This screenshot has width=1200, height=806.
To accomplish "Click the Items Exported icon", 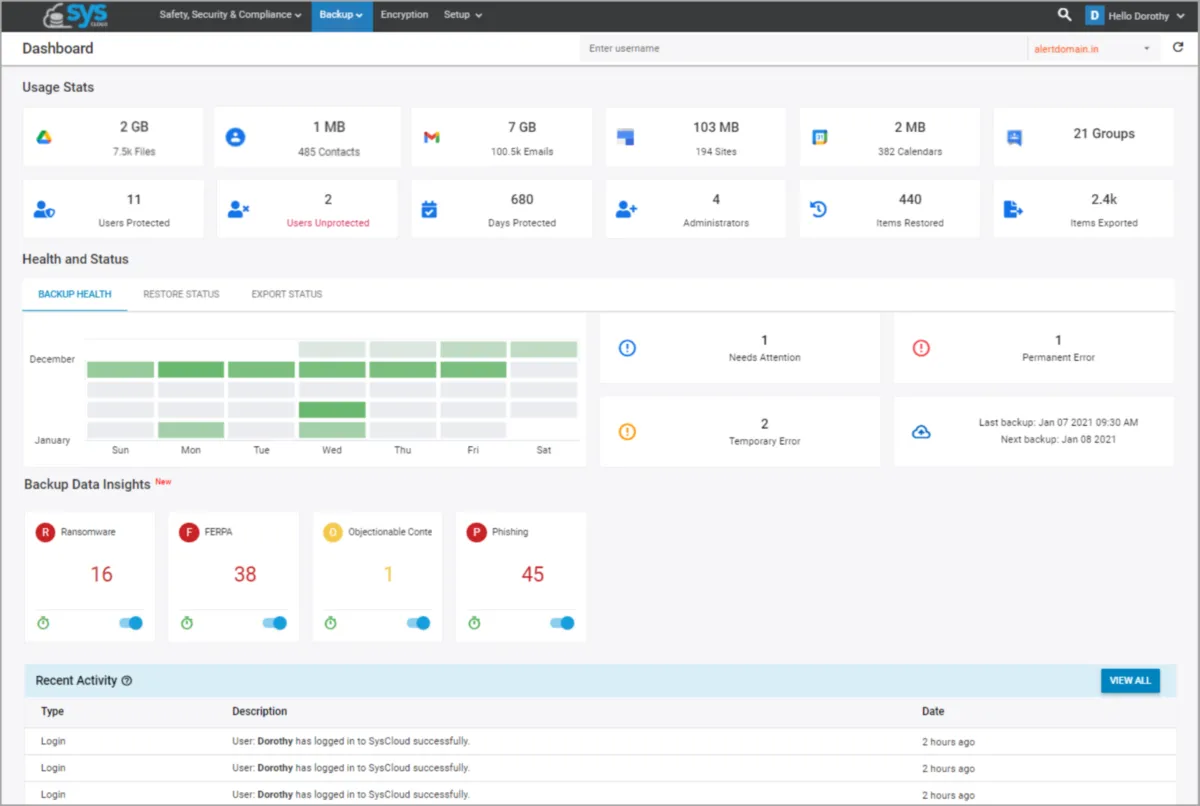I will 1013,209.
